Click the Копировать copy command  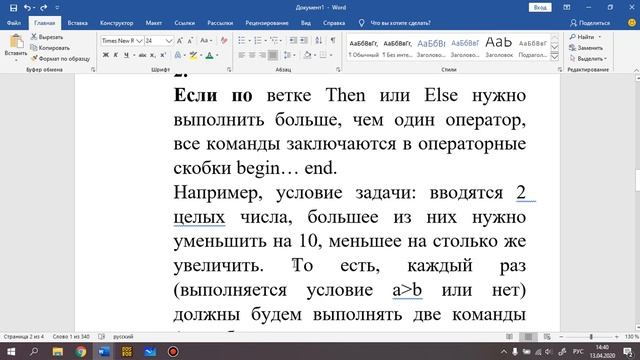click(50, 48)
